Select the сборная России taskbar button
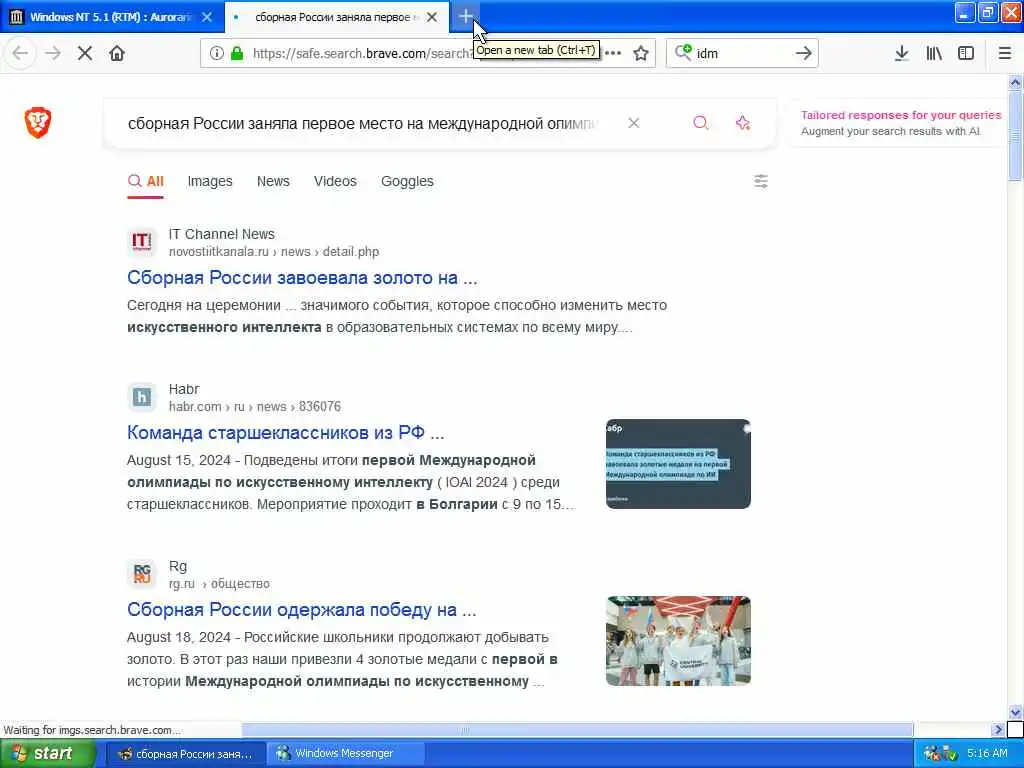1024x768 pixels. [x=185, y=754]
